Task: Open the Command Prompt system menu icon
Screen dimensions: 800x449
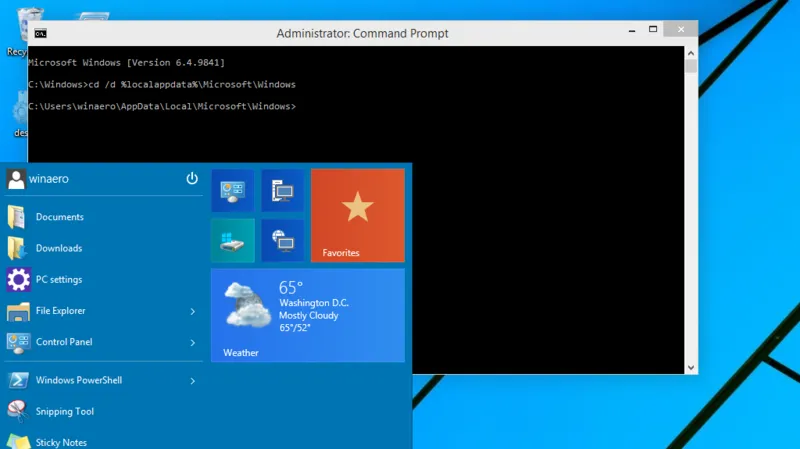Action: point(40,34)
